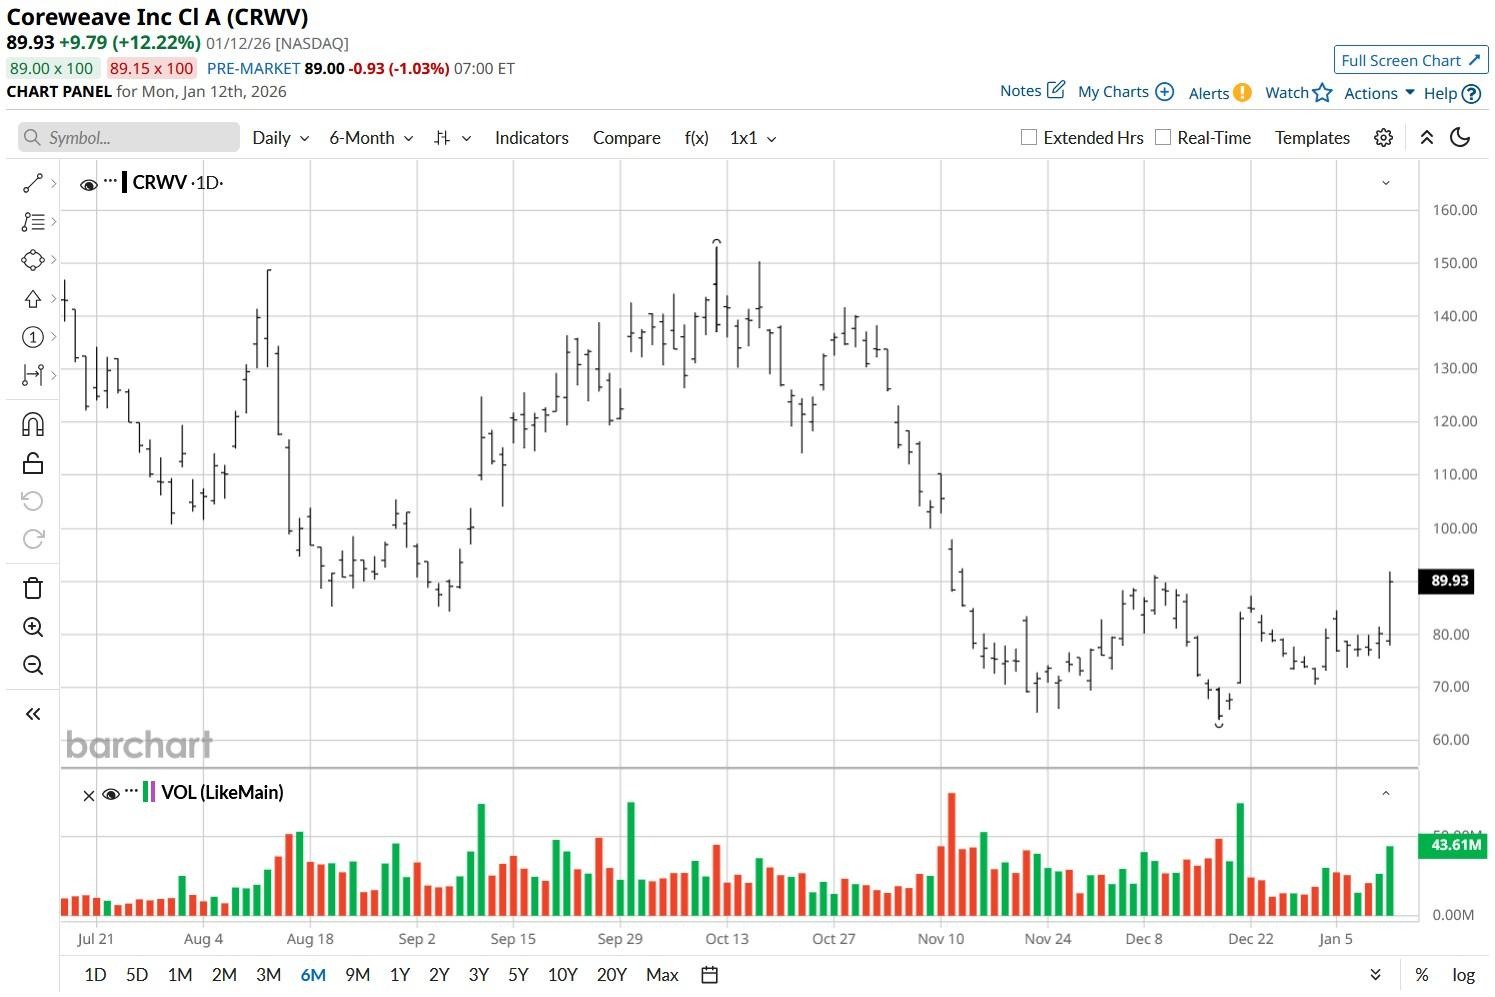Toggle the drawings lock
This screenshot has width=1495, height=997.
[x=33, y=463]
